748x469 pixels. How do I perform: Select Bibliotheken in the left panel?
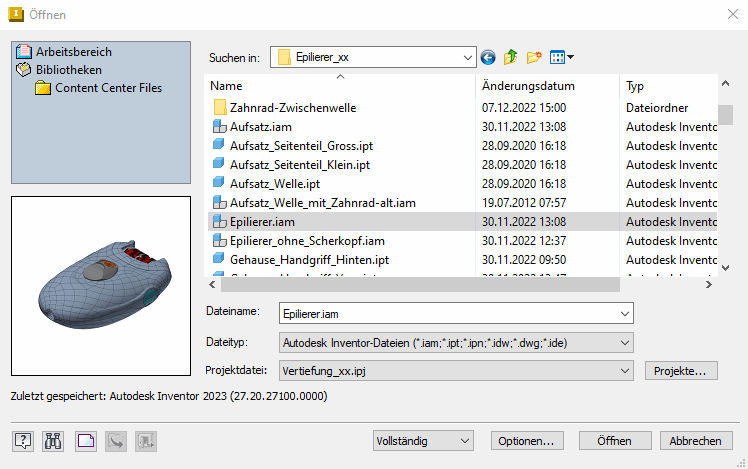(68, 70)
